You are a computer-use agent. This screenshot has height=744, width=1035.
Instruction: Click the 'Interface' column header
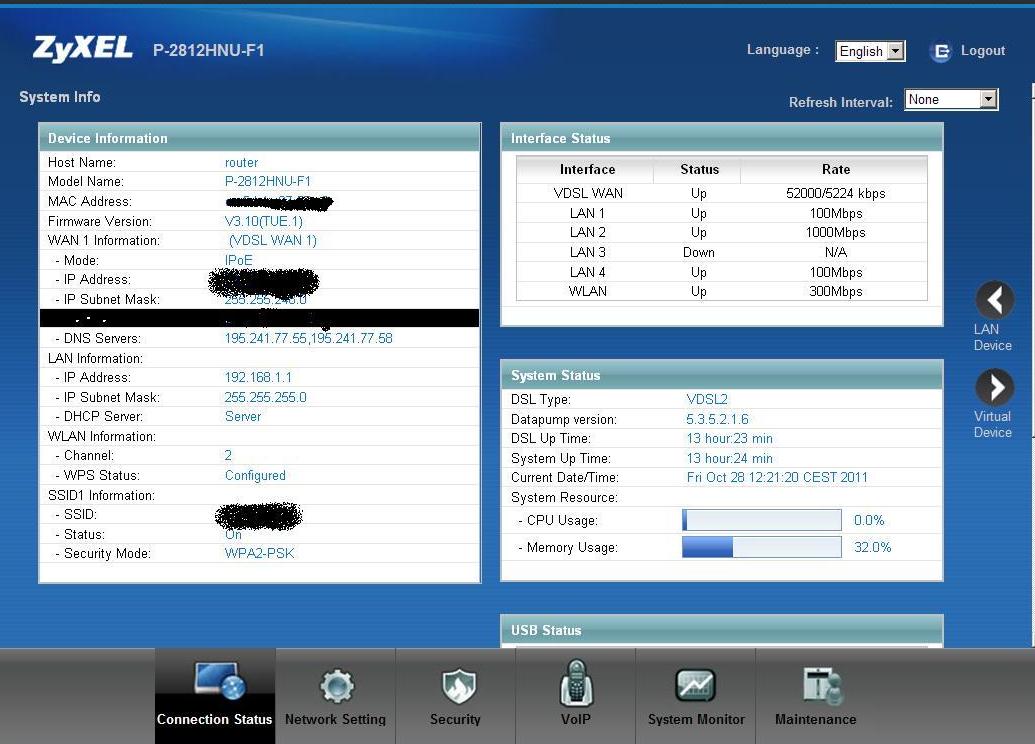point(587,169)
